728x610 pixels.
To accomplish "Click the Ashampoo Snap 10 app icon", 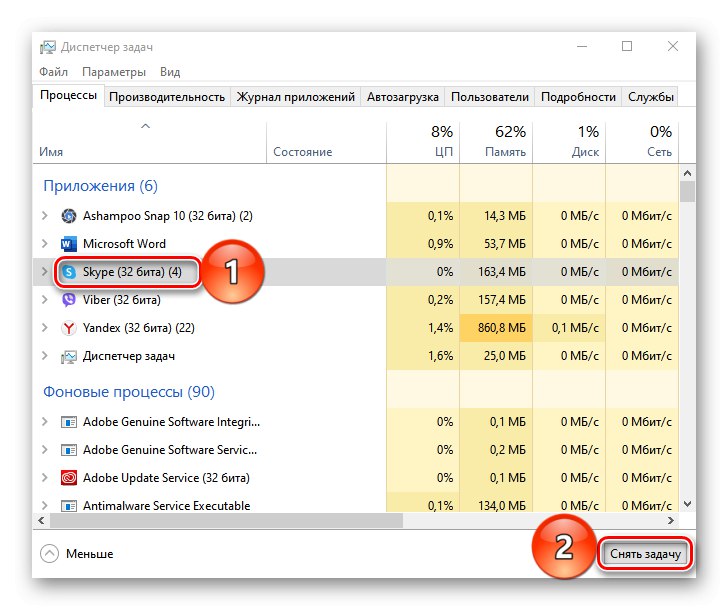I will click(69, 216).
